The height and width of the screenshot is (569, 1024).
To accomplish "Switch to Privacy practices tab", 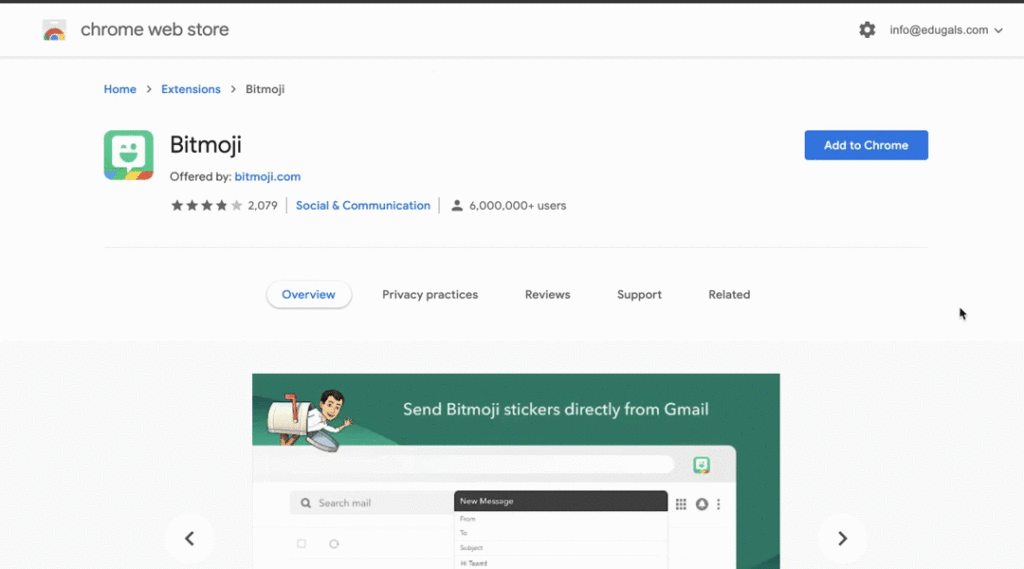I will 430,295.
